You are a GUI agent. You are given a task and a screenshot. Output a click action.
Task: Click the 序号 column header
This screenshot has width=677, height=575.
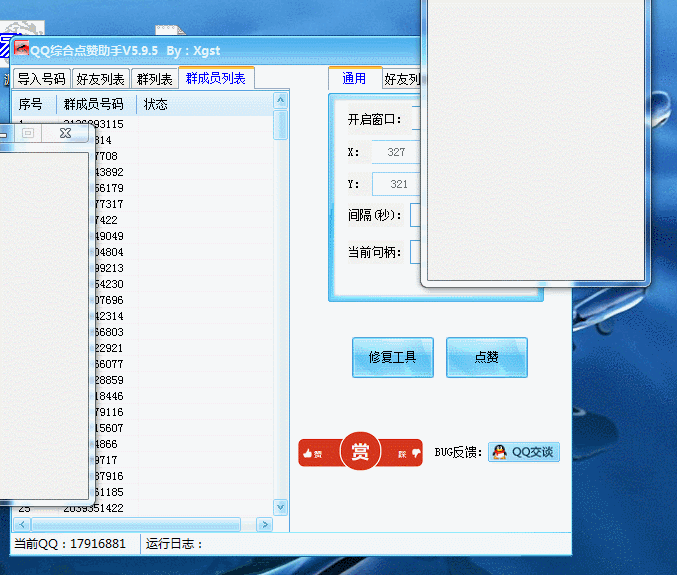(x=35, y=104)
